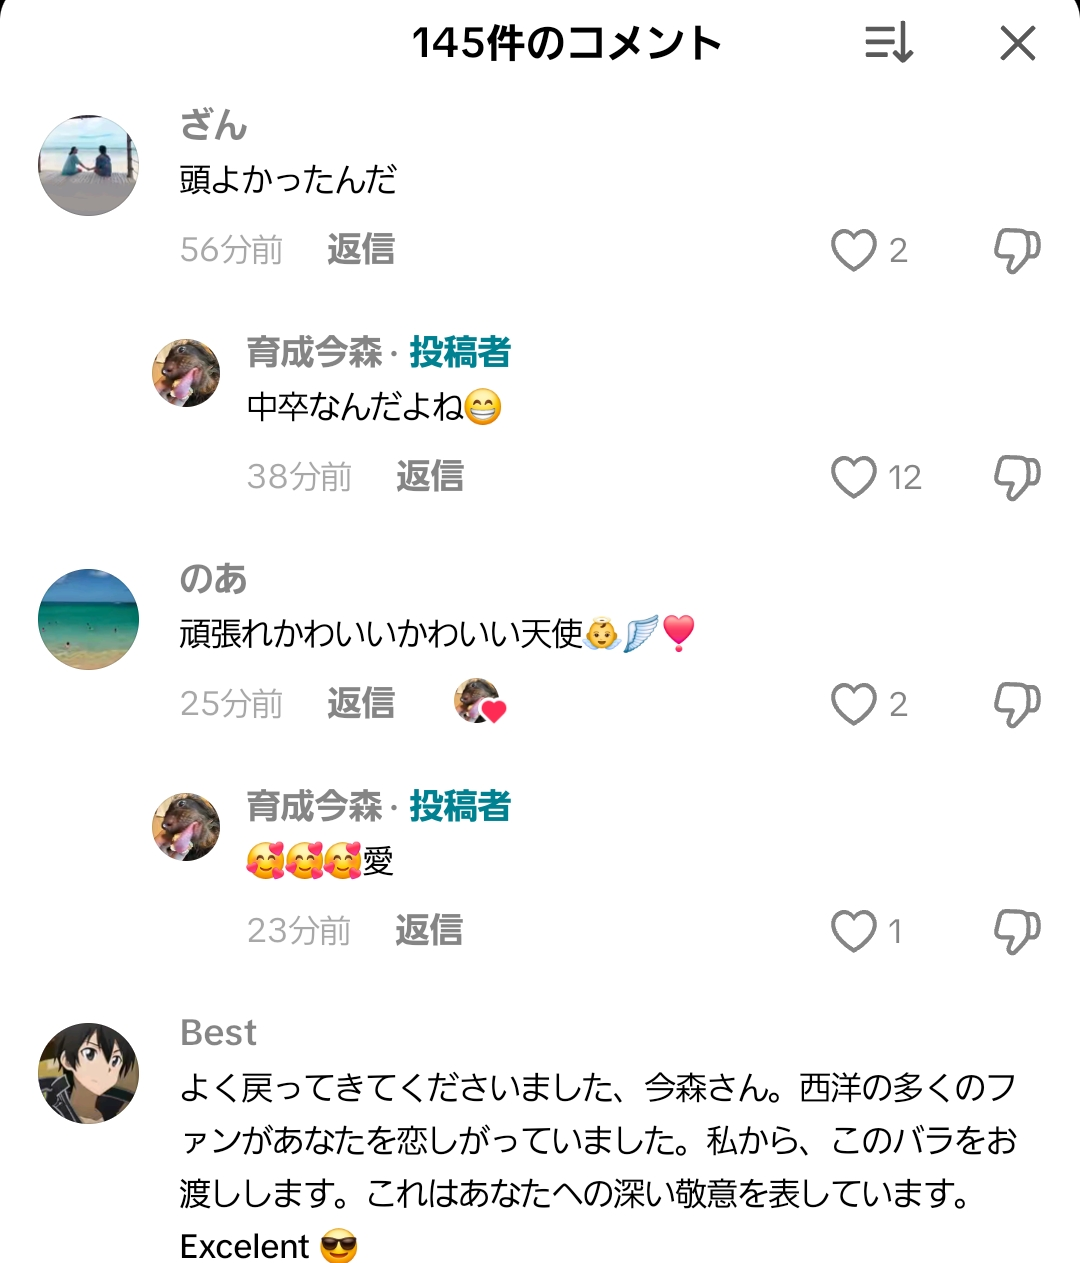
Task: Heart the 愛 reply from 育成今森
Action: click(x=853, y=931)
